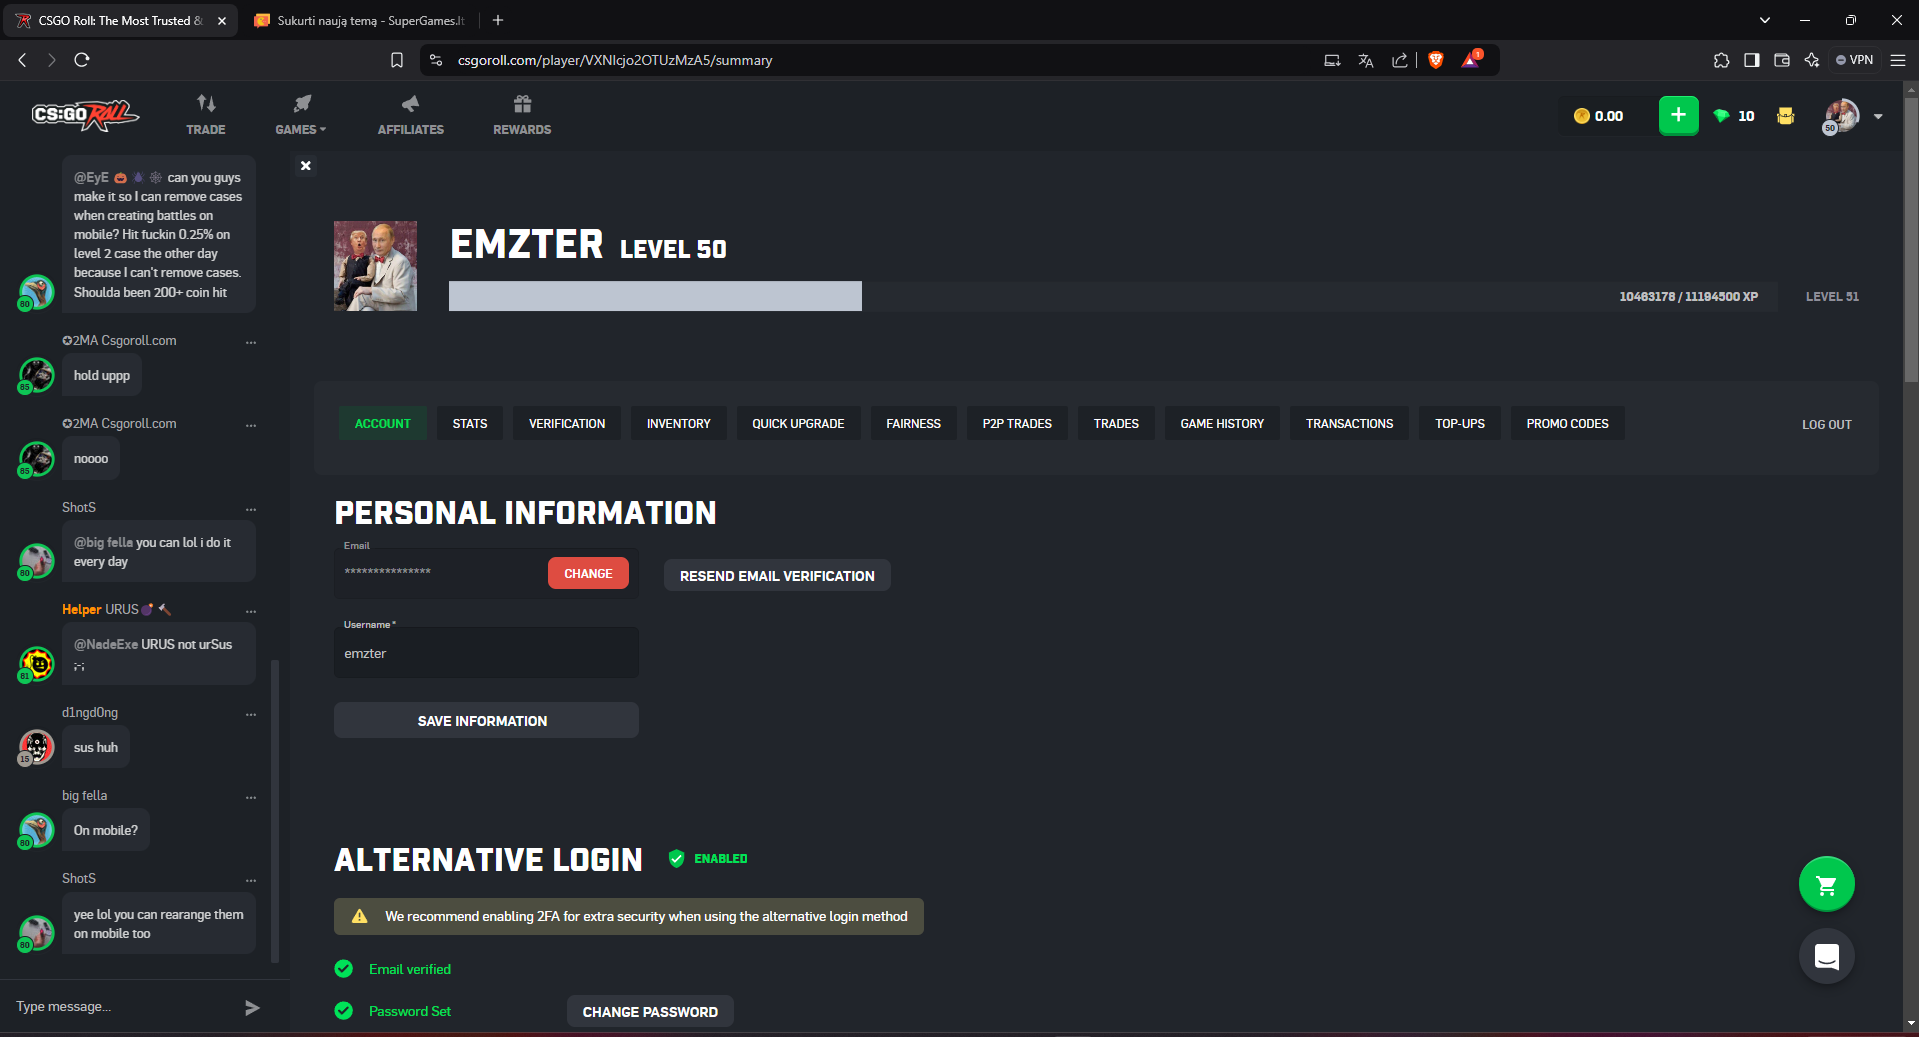Click the Enabled shield status icon
1919x1037 pixels.
(x=677, y=859)
